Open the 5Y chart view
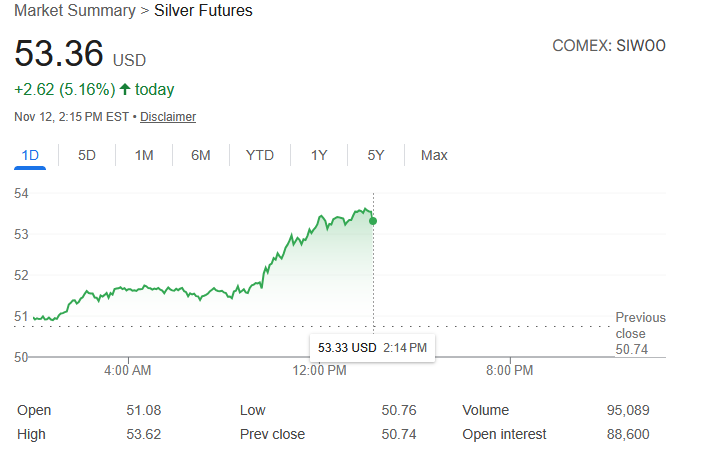The width and height of the screenshot is (709, 461). click(376, 155)
